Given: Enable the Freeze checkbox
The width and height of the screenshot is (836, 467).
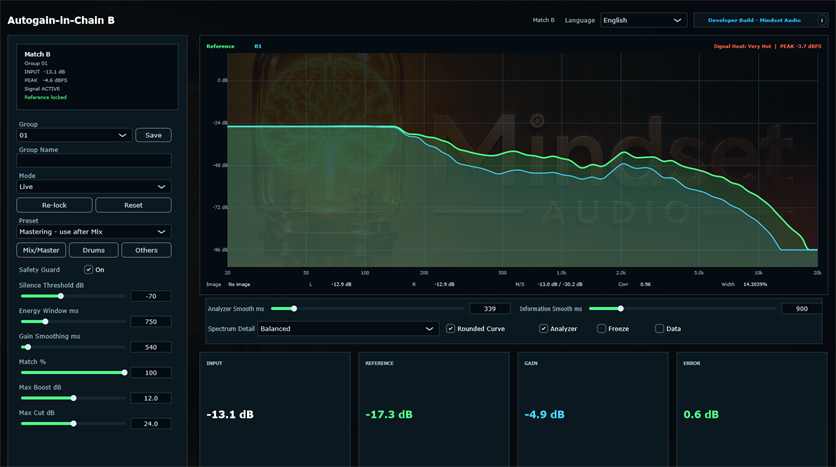Looking at the screenshot, I should [x=601, y=329].
